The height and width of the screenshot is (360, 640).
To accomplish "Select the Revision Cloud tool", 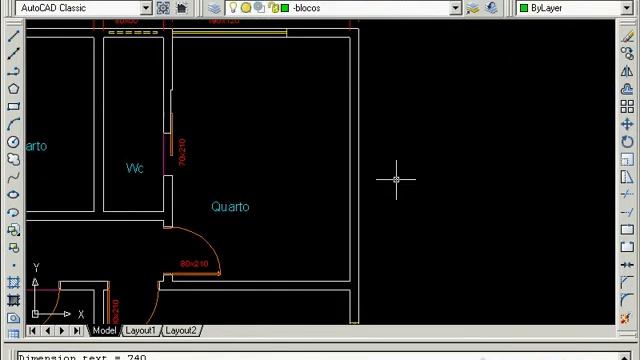I will (x=13, y=160).
